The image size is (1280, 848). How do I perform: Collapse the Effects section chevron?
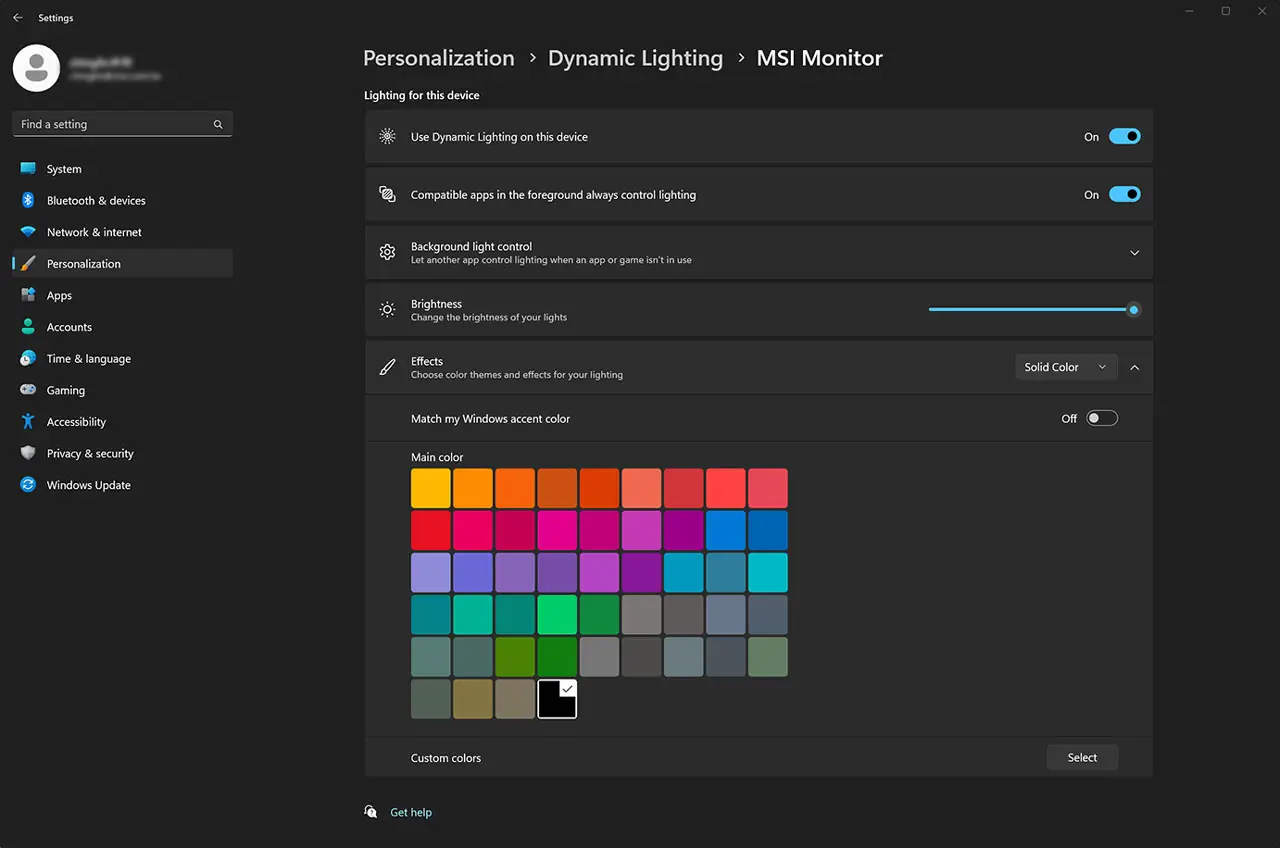point(1134,367)
